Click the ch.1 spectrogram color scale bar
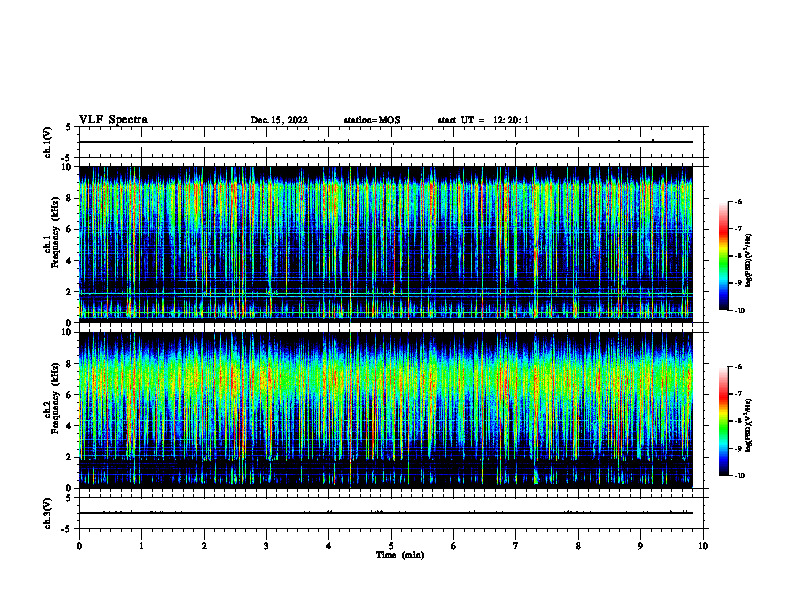 [x=724, y=256]
